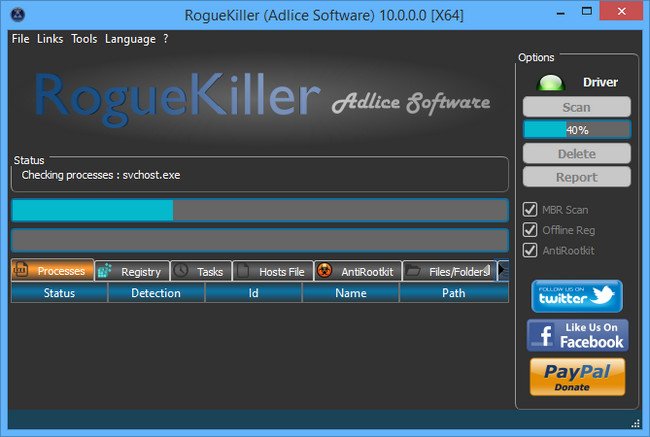Switch to the Processes tab
Screen dimensions: 650x437
point(52,270)
